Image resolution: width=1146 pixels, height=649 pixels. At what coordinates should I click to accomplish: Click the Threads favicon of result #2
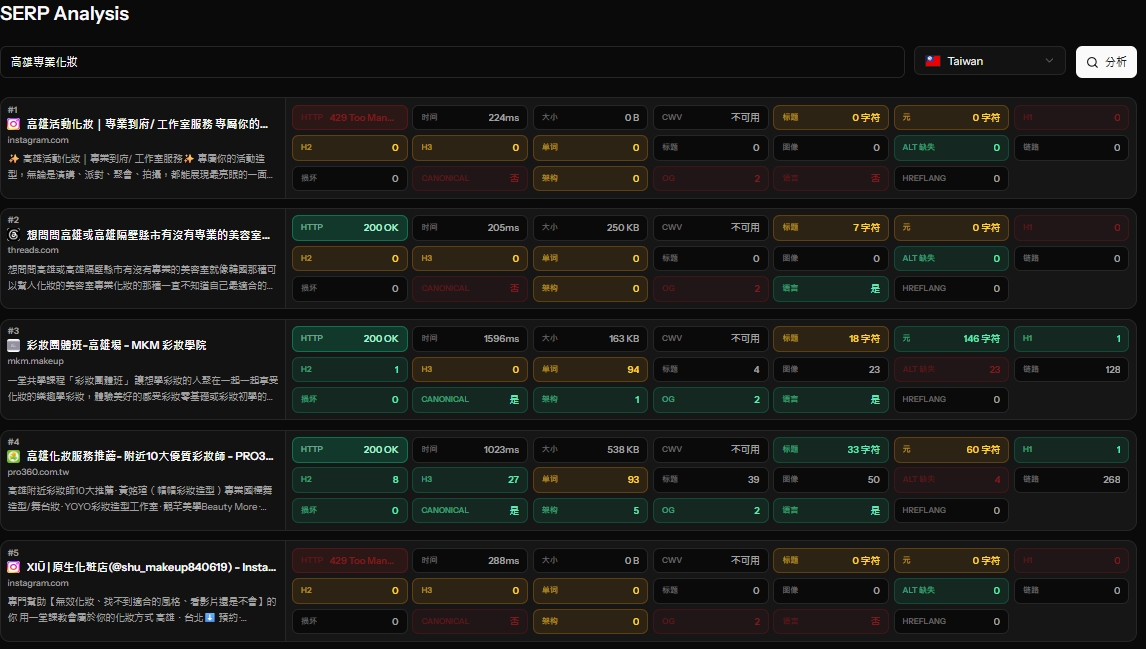13,235
